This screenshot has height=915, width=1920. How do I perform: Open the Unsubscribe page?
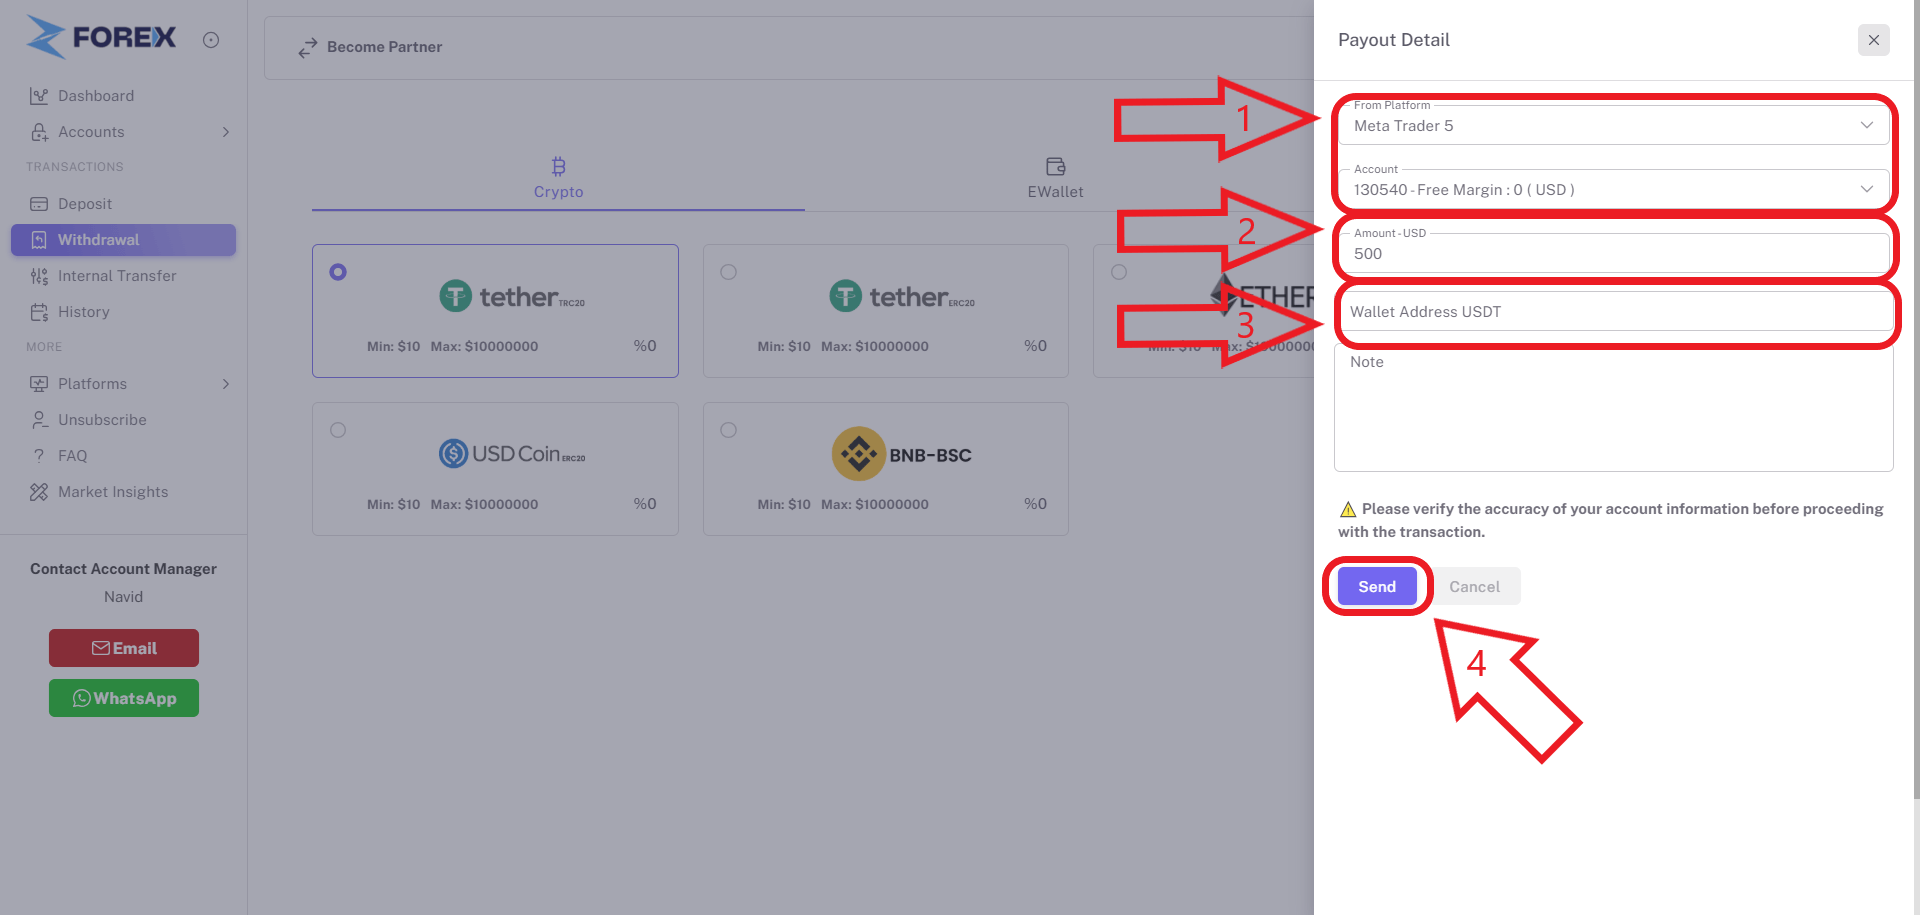pos(123,420)
